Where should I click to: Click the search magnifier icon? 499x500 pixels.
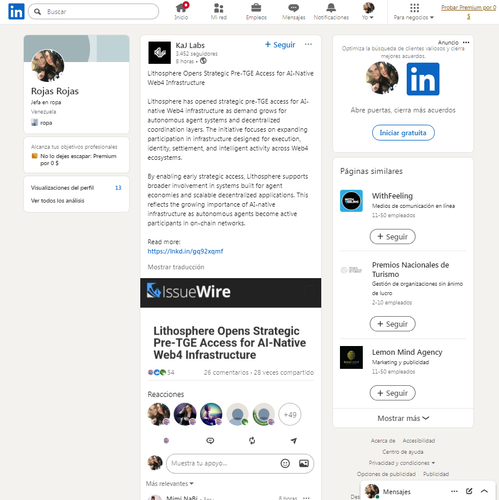pos(38,12)
